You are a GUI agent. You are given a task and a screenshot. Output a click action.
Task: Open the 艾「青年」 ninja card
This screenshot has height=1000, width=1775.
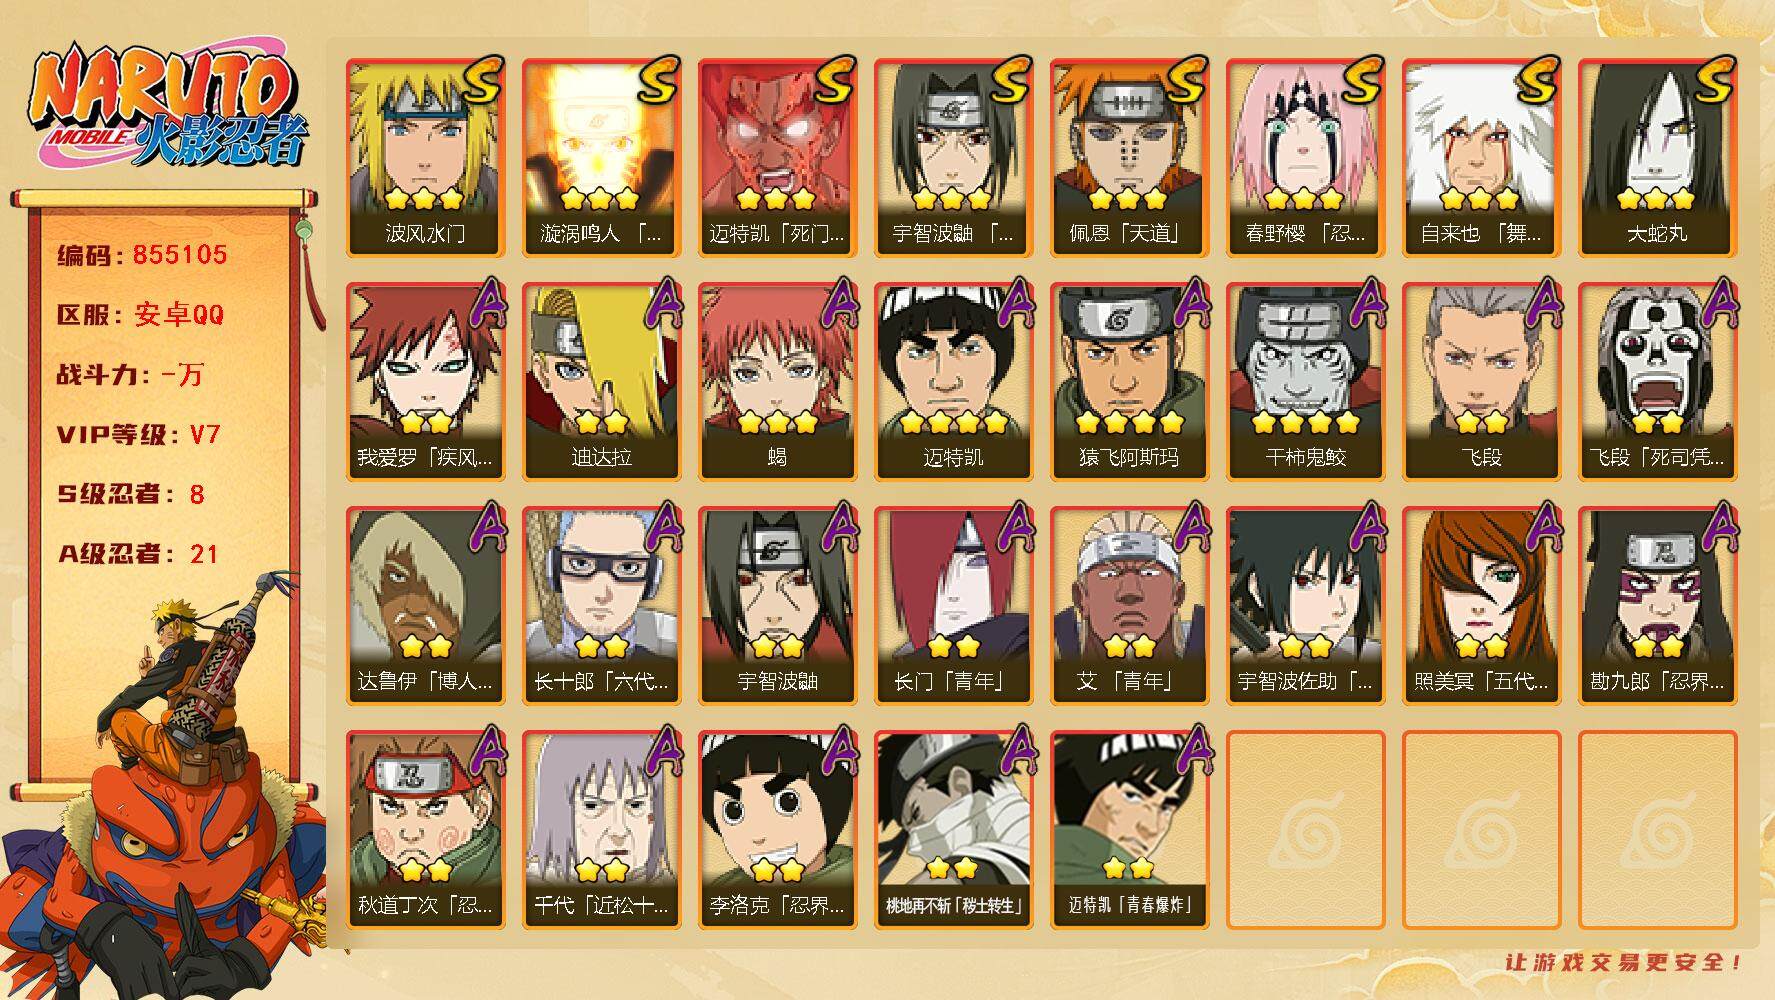(1129, 606)
